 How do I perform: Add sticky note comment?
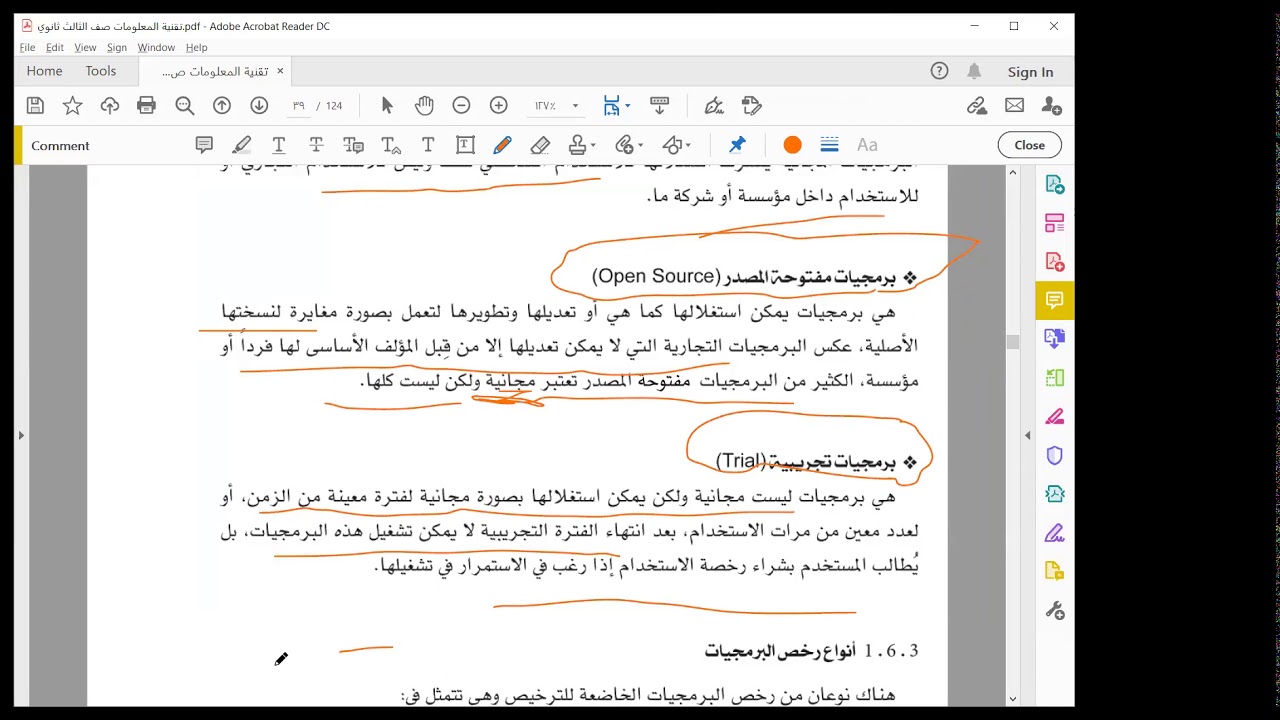204,145
